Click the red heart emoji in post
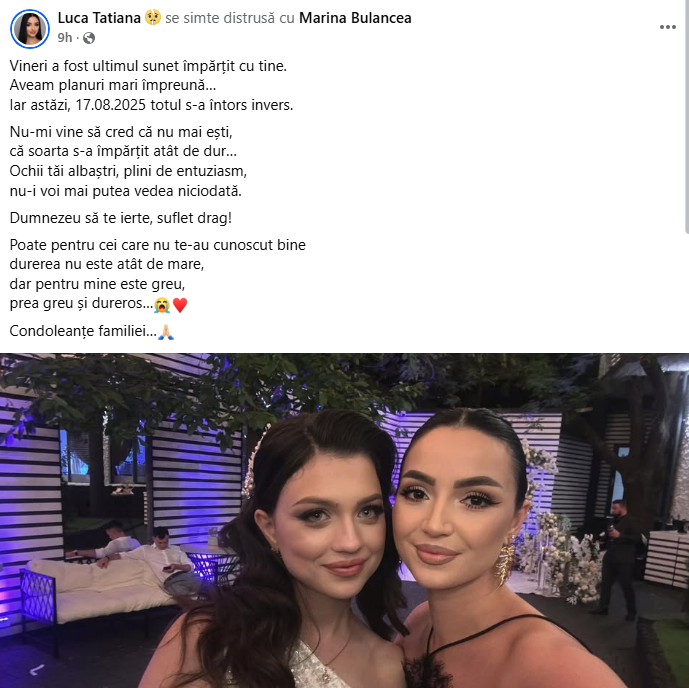 coord(180,304)
